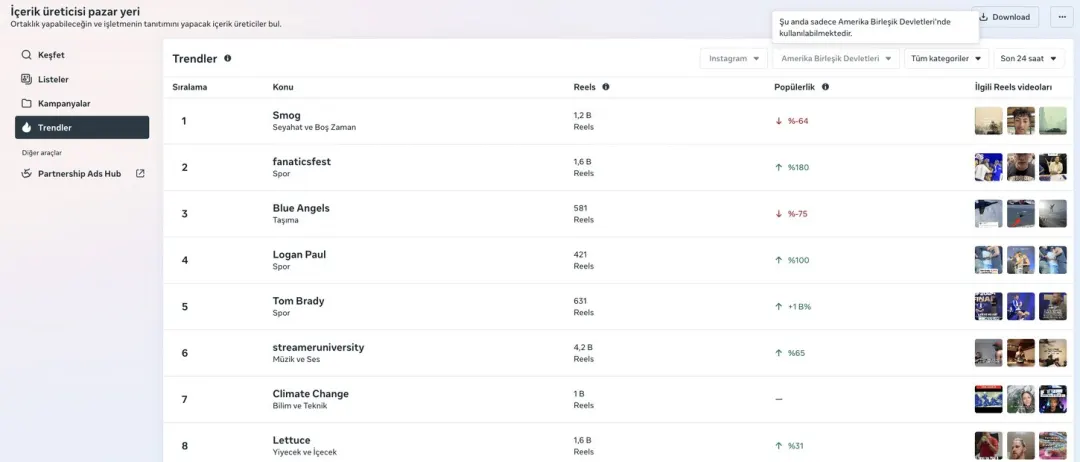Click the info icon next to Reels header

point(605,87)
